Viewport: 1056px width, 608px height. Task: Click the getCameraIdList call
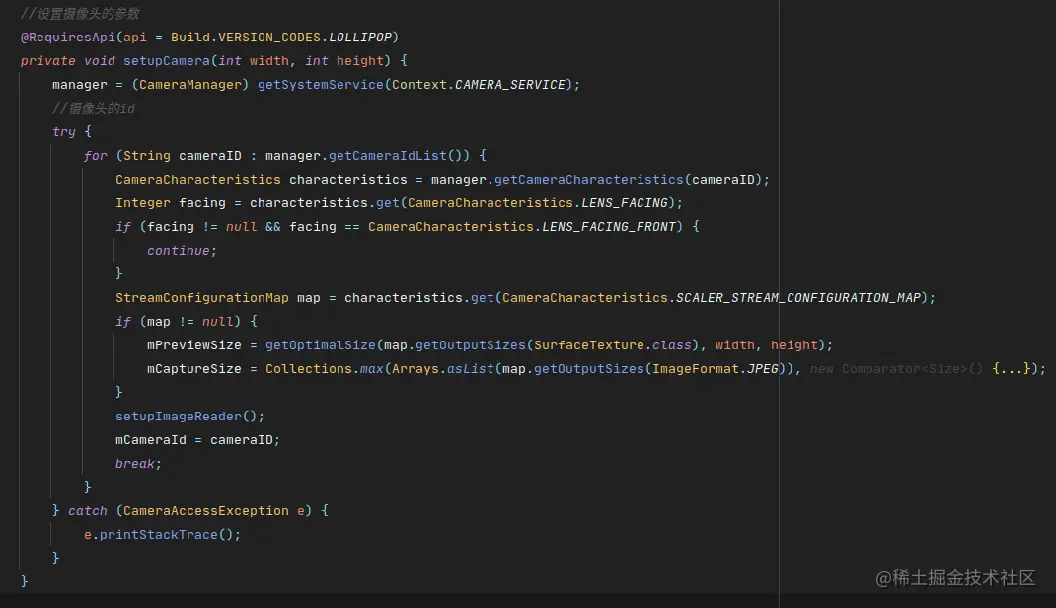click(x=388, y=156)
